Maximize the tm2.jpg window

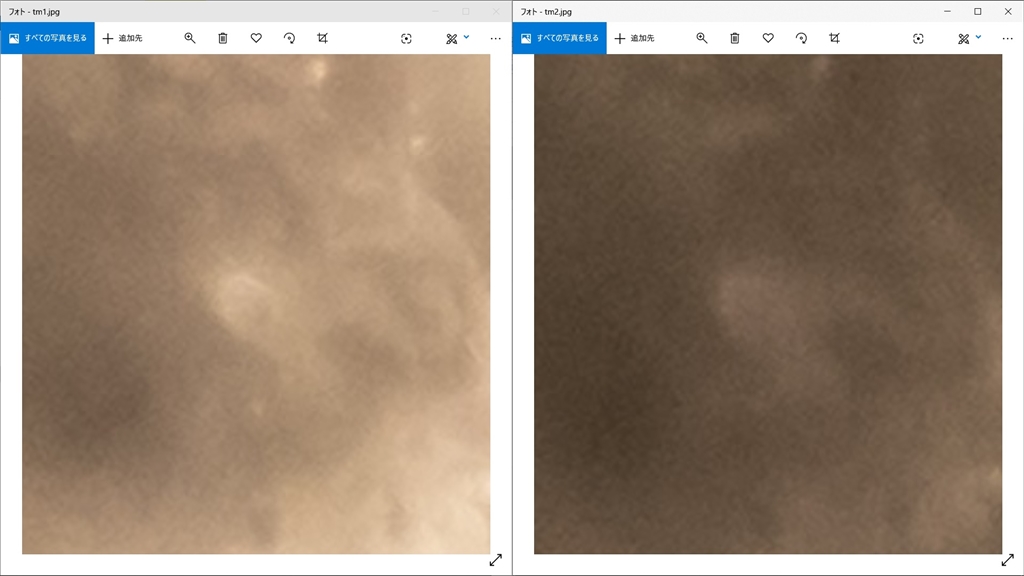978,11
